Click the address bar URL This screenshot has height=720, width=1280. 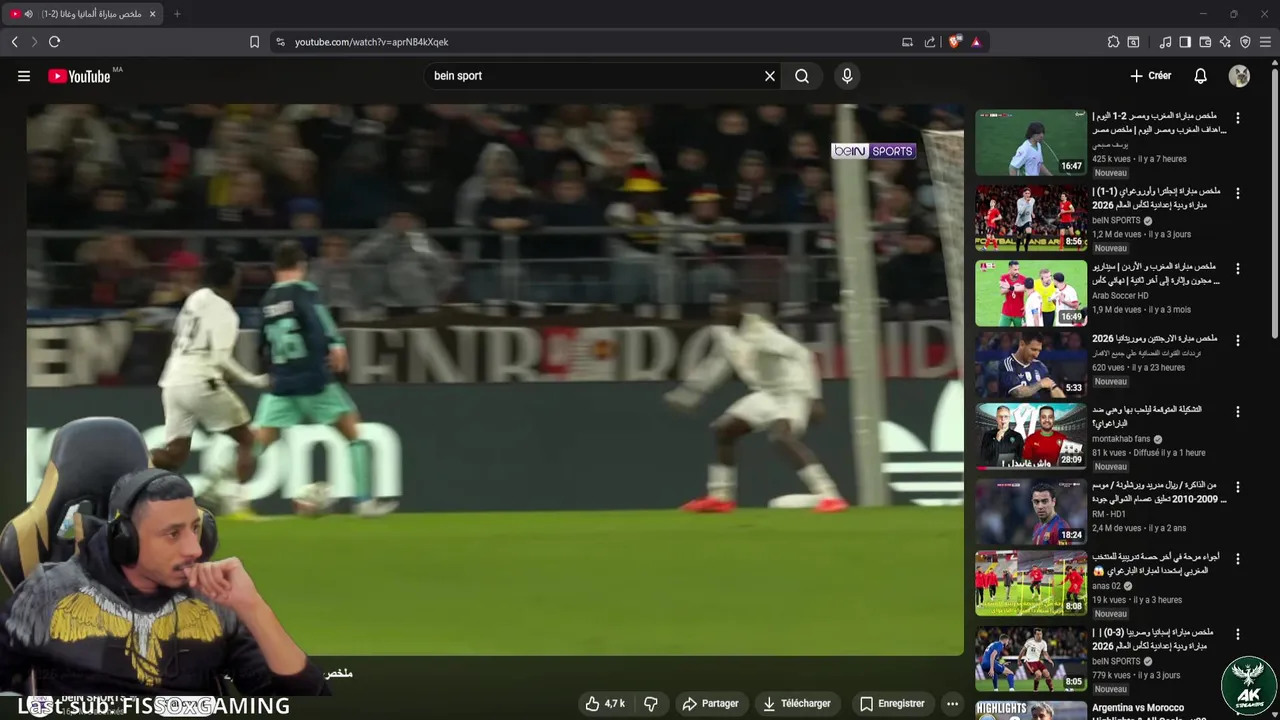pyautogui.click(x=371, y=42)
